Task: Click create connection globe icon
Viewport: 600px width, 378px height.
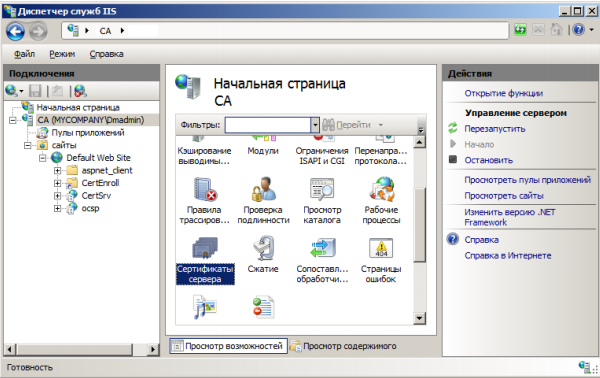Action: (11, 91)
